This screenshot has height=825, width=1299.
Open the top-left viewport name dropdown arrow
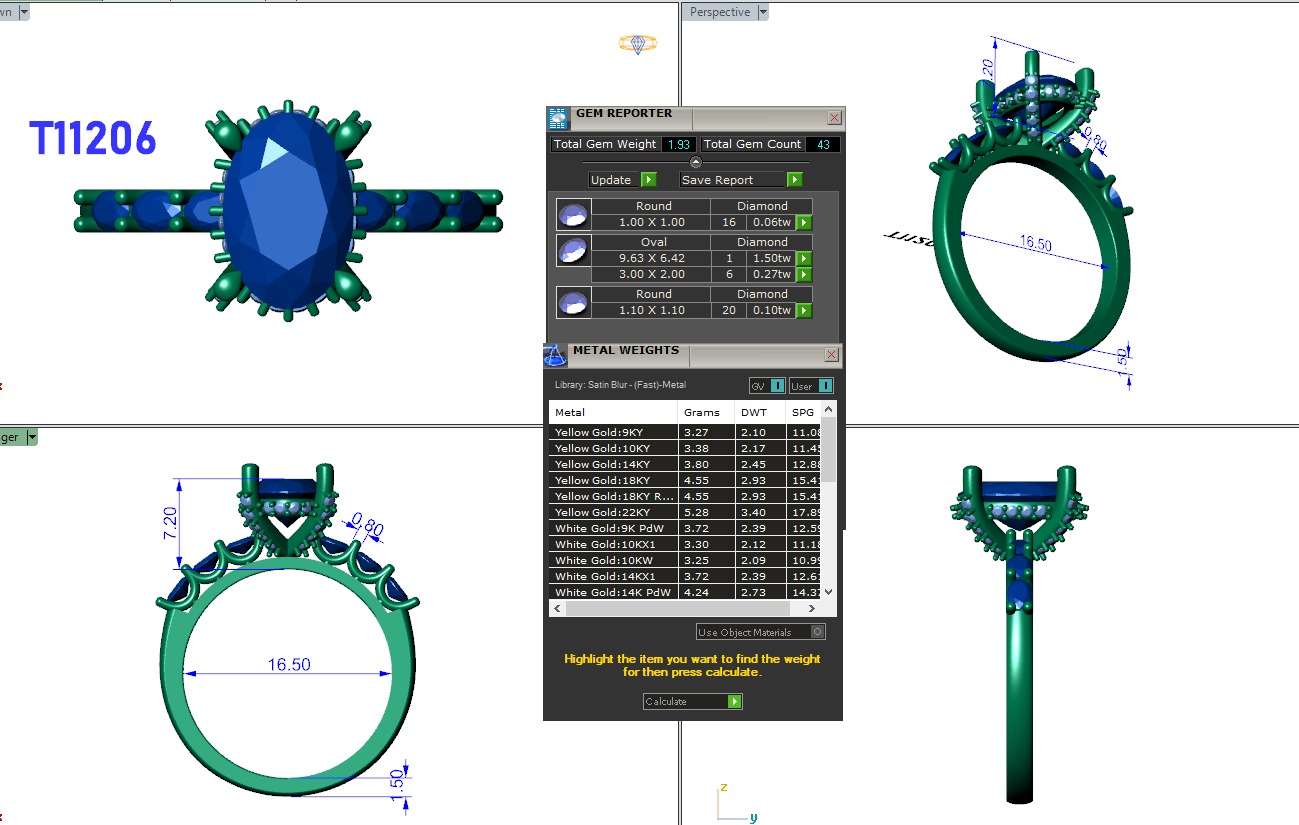23,12
